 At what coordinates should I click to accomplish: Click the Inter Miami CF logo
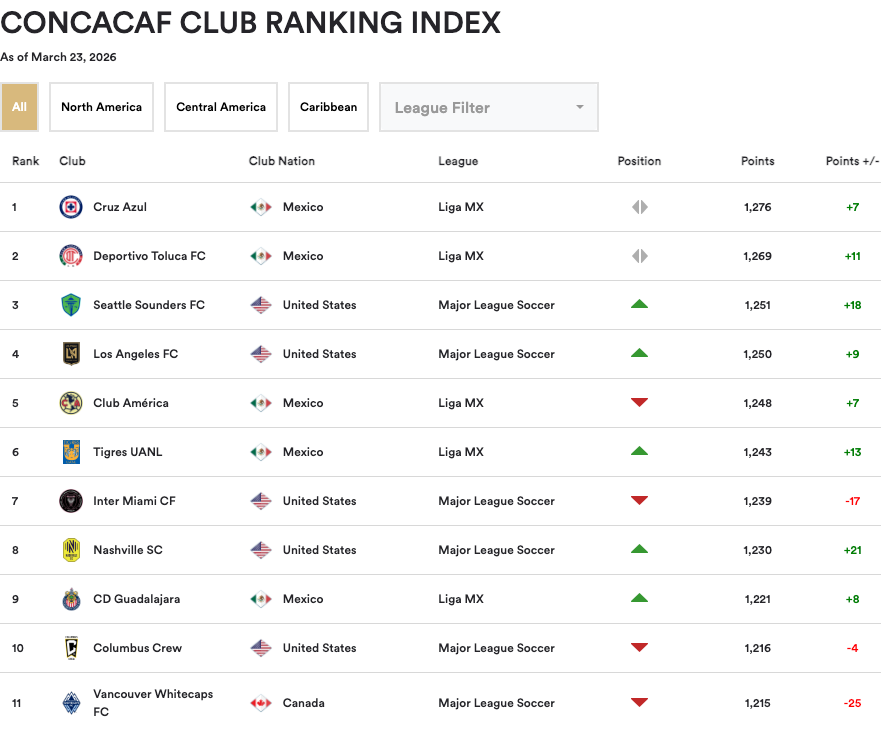pos(70,501)
